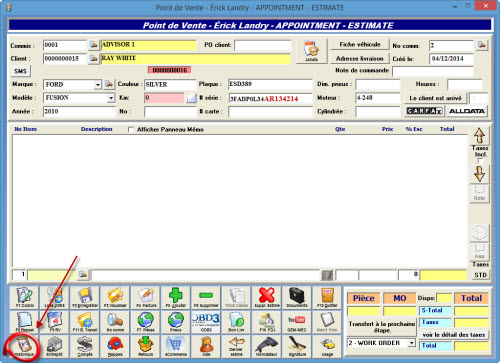500x363 pixels.
Task: Open the 2 - WORK ORDER dropdown
Action: click(x=412, y=343)
